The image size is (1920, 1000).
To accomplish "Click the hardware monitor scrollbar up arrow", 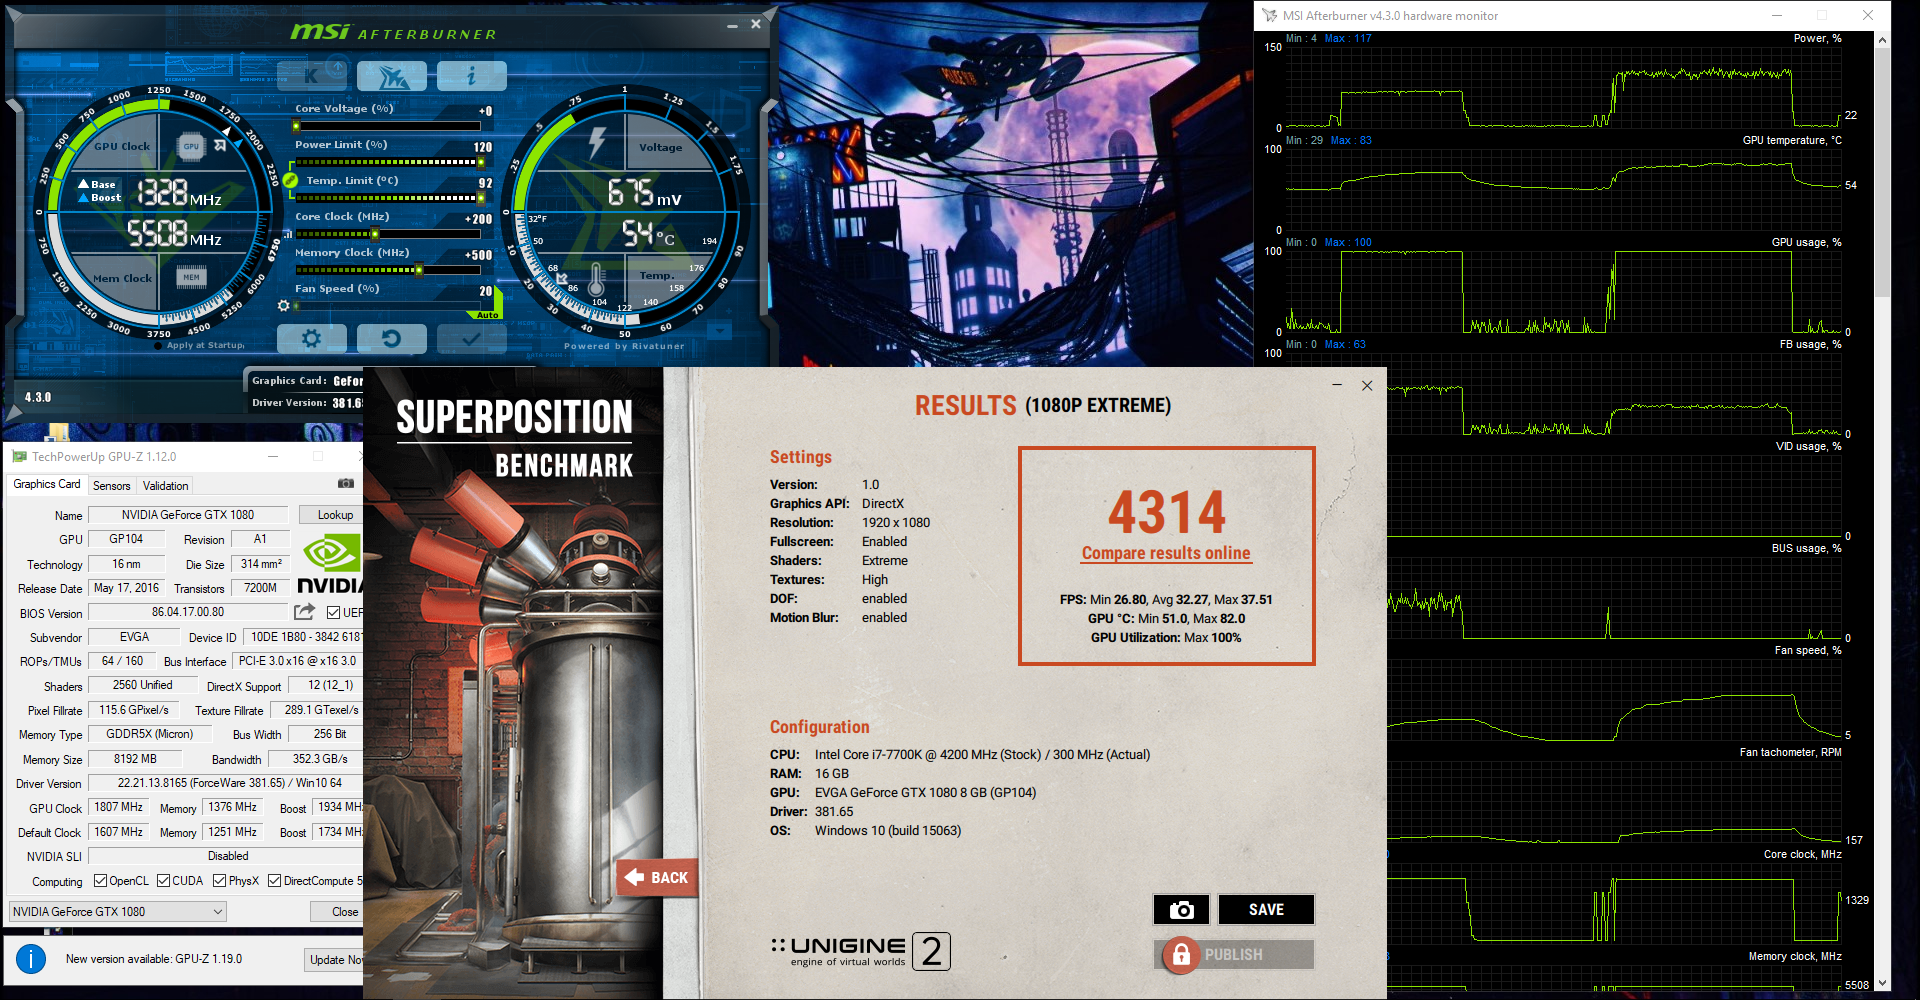I will click(x=1883, y=40).
